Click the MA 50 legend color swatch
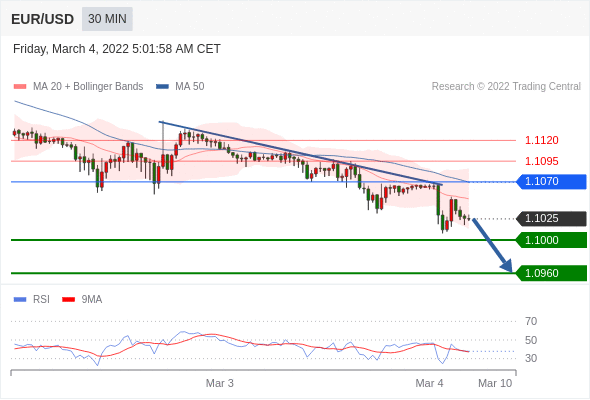 (162, 87)
